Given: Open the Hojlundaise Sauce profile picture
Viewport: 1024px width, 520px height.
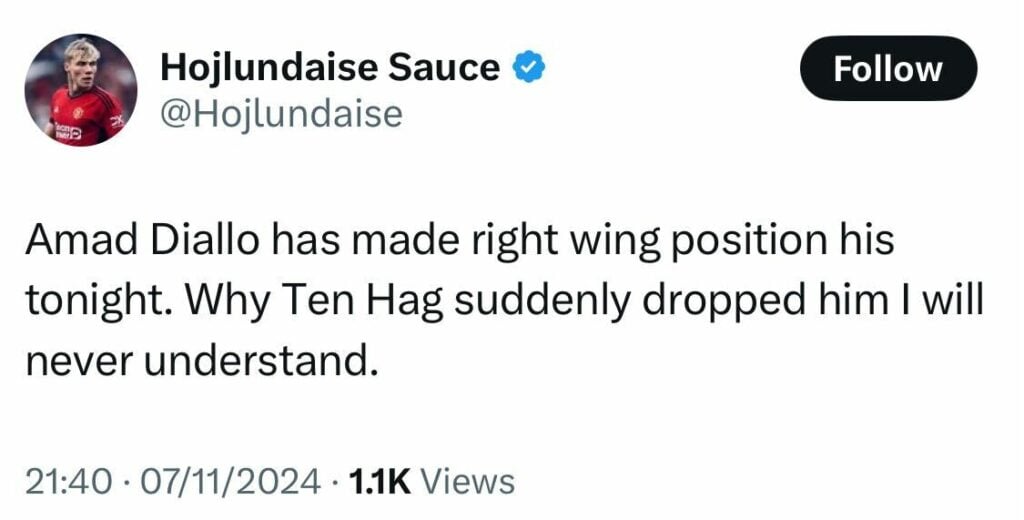Looking at the screenshot, I should click(80, 90).
